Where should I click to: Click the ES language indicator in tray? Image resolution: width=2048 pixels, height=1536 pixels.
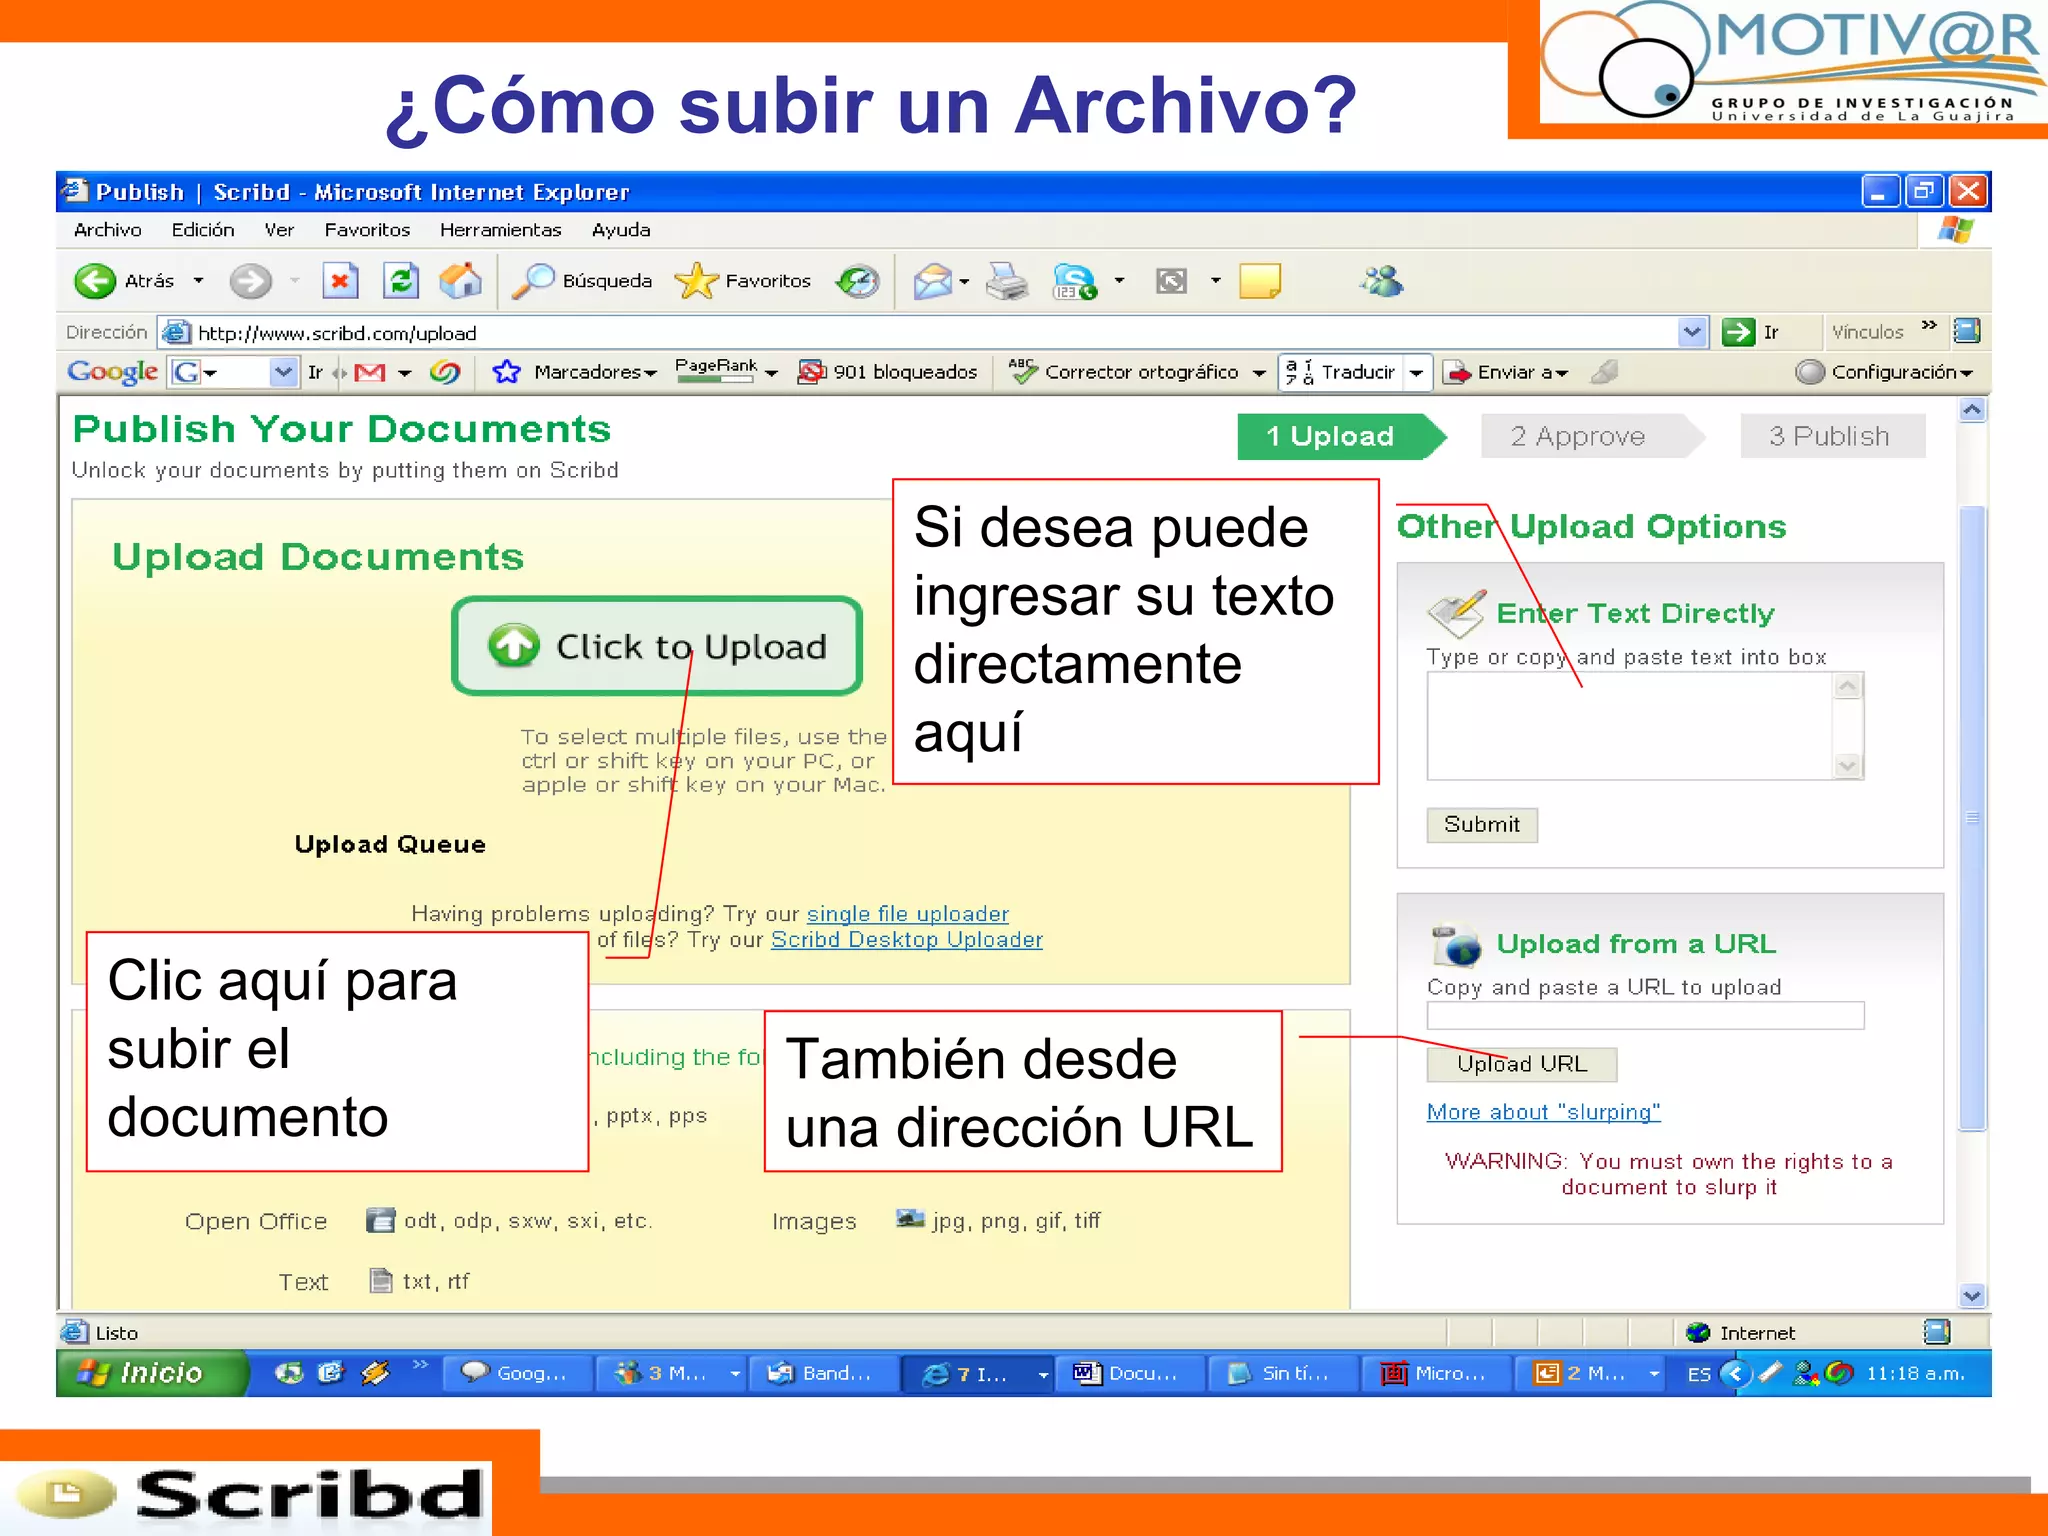[1699, 1375]
